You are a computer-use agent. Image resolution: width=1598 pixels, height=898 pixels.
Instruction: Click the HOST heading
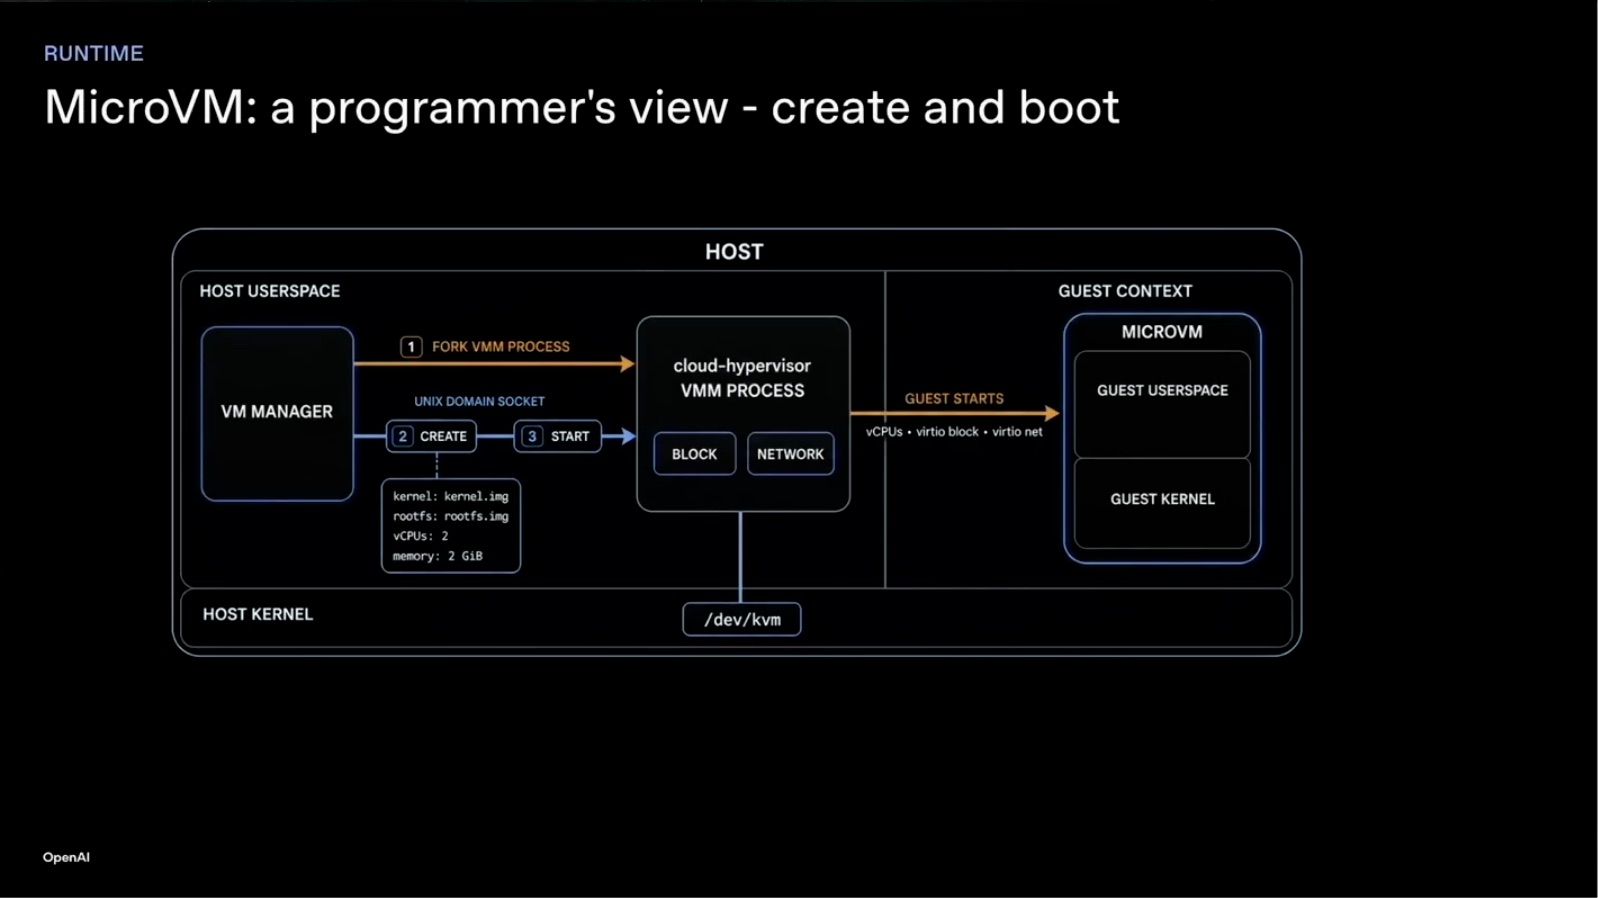pyautogui.click(x=734, y=252)
